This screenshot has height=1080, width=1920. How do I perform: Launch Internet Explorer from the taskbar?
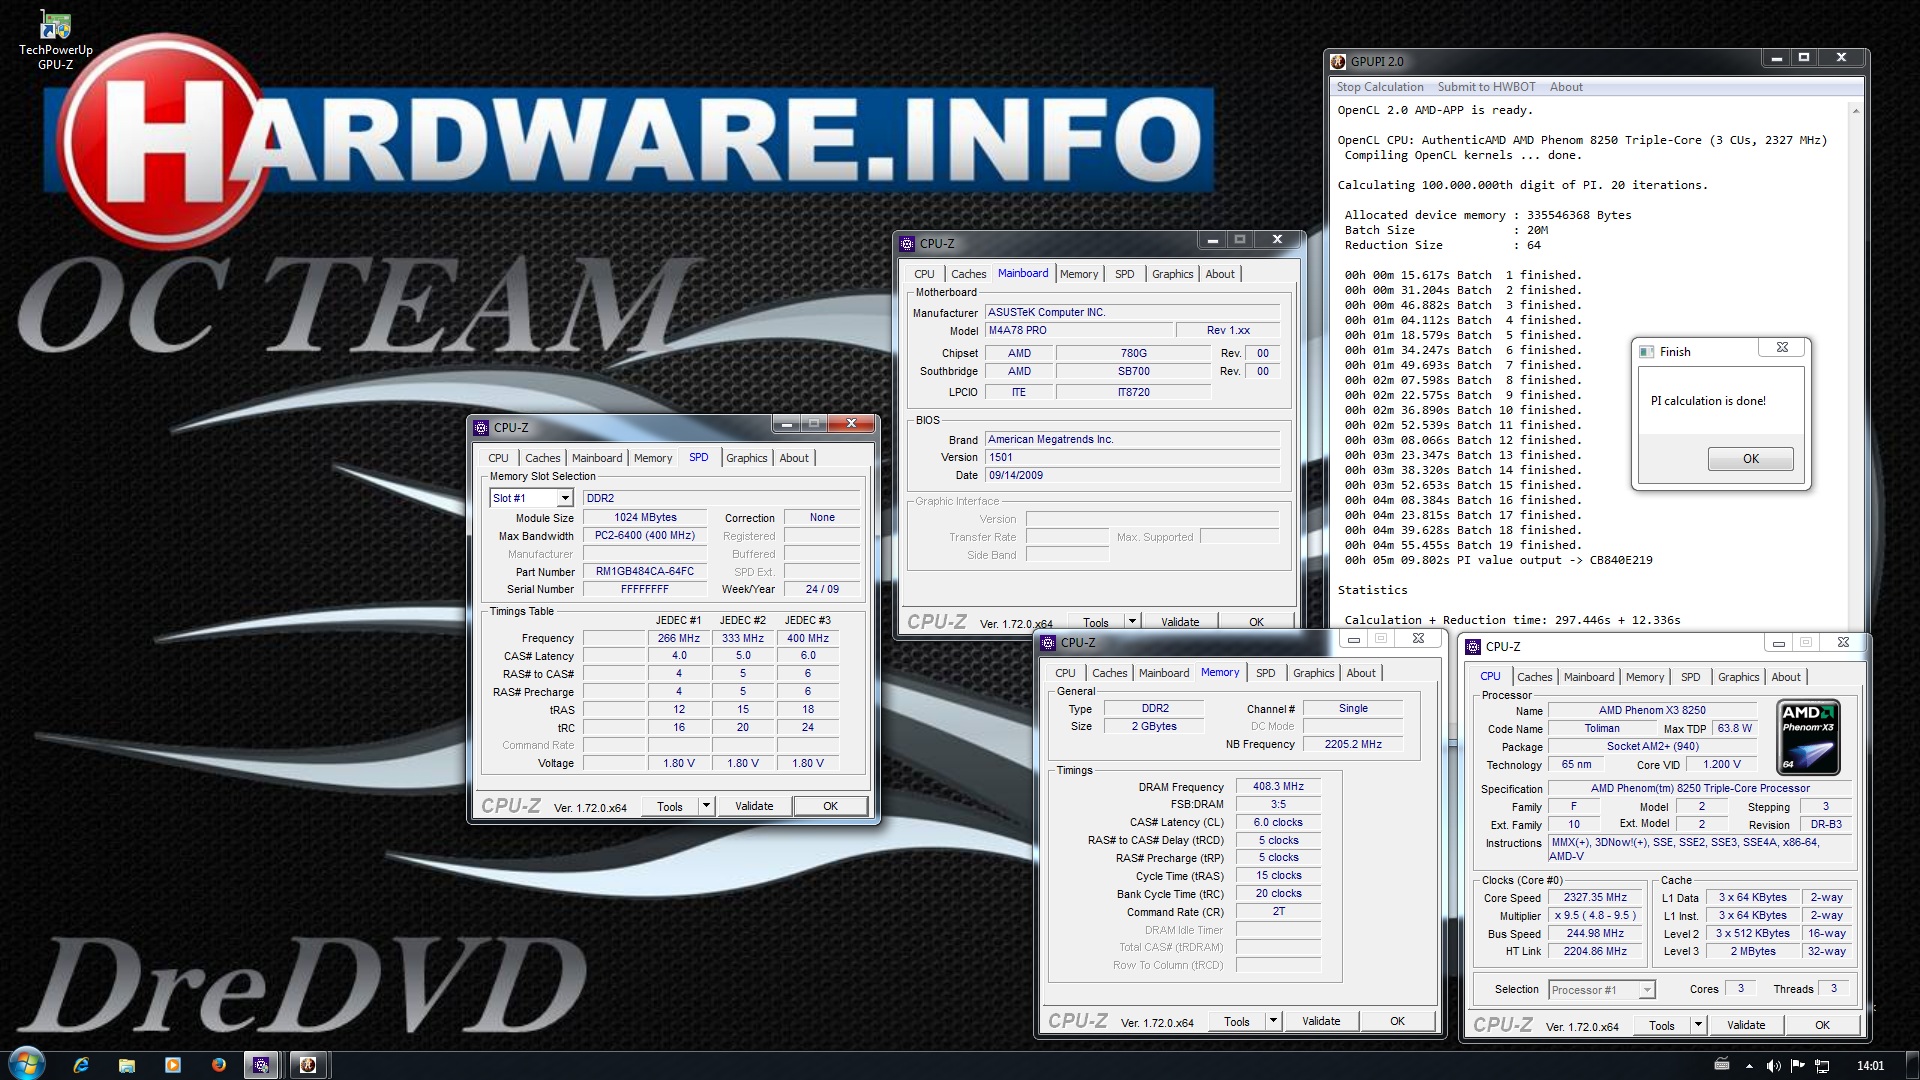(81, 1065)
